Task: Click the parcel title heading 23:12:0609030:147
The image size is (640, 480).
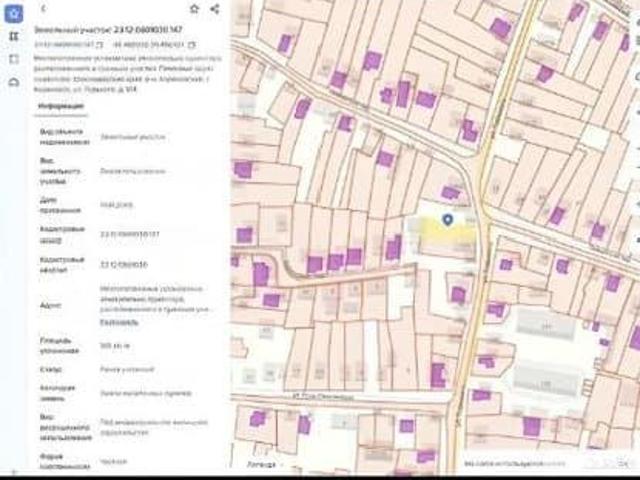Action: pyautogui.click(x=108, y=30)
